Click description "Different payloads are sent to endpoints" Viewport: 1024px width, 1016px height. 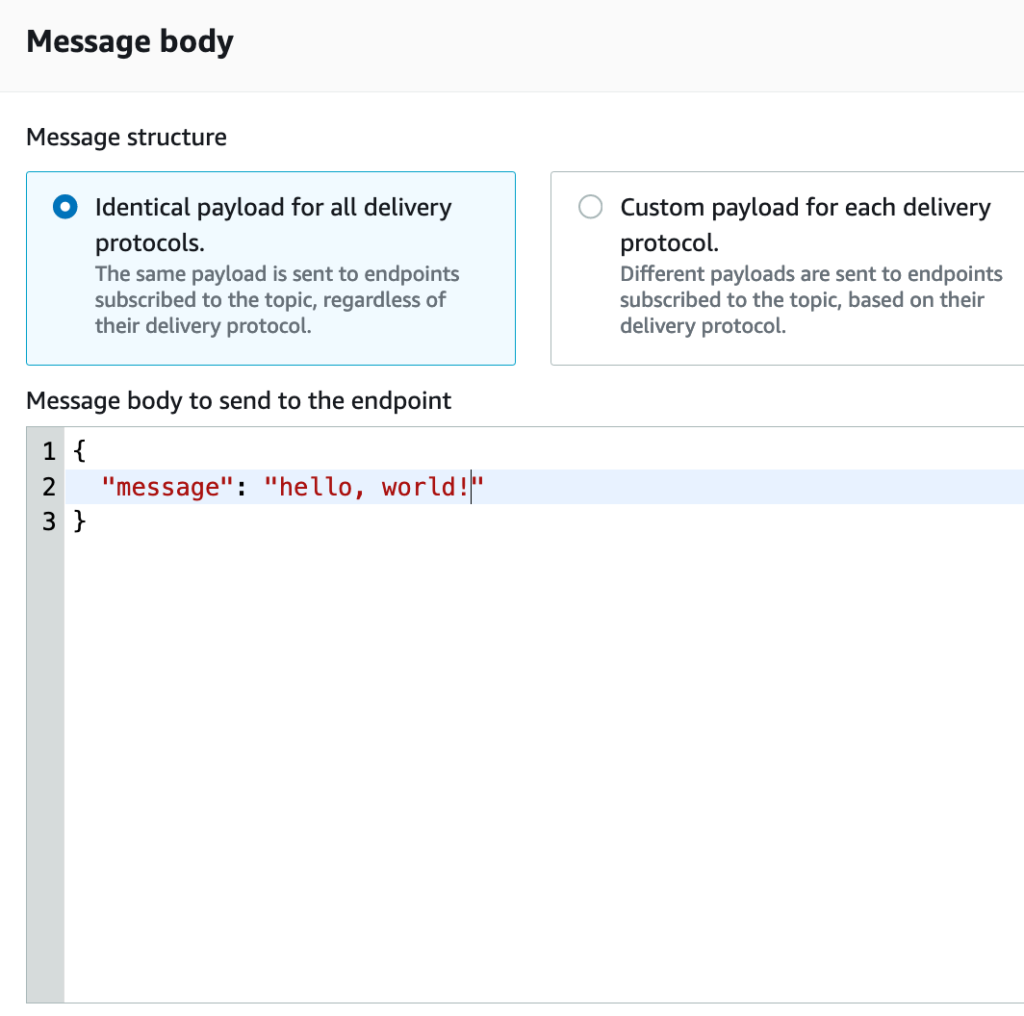pos(811,274)
